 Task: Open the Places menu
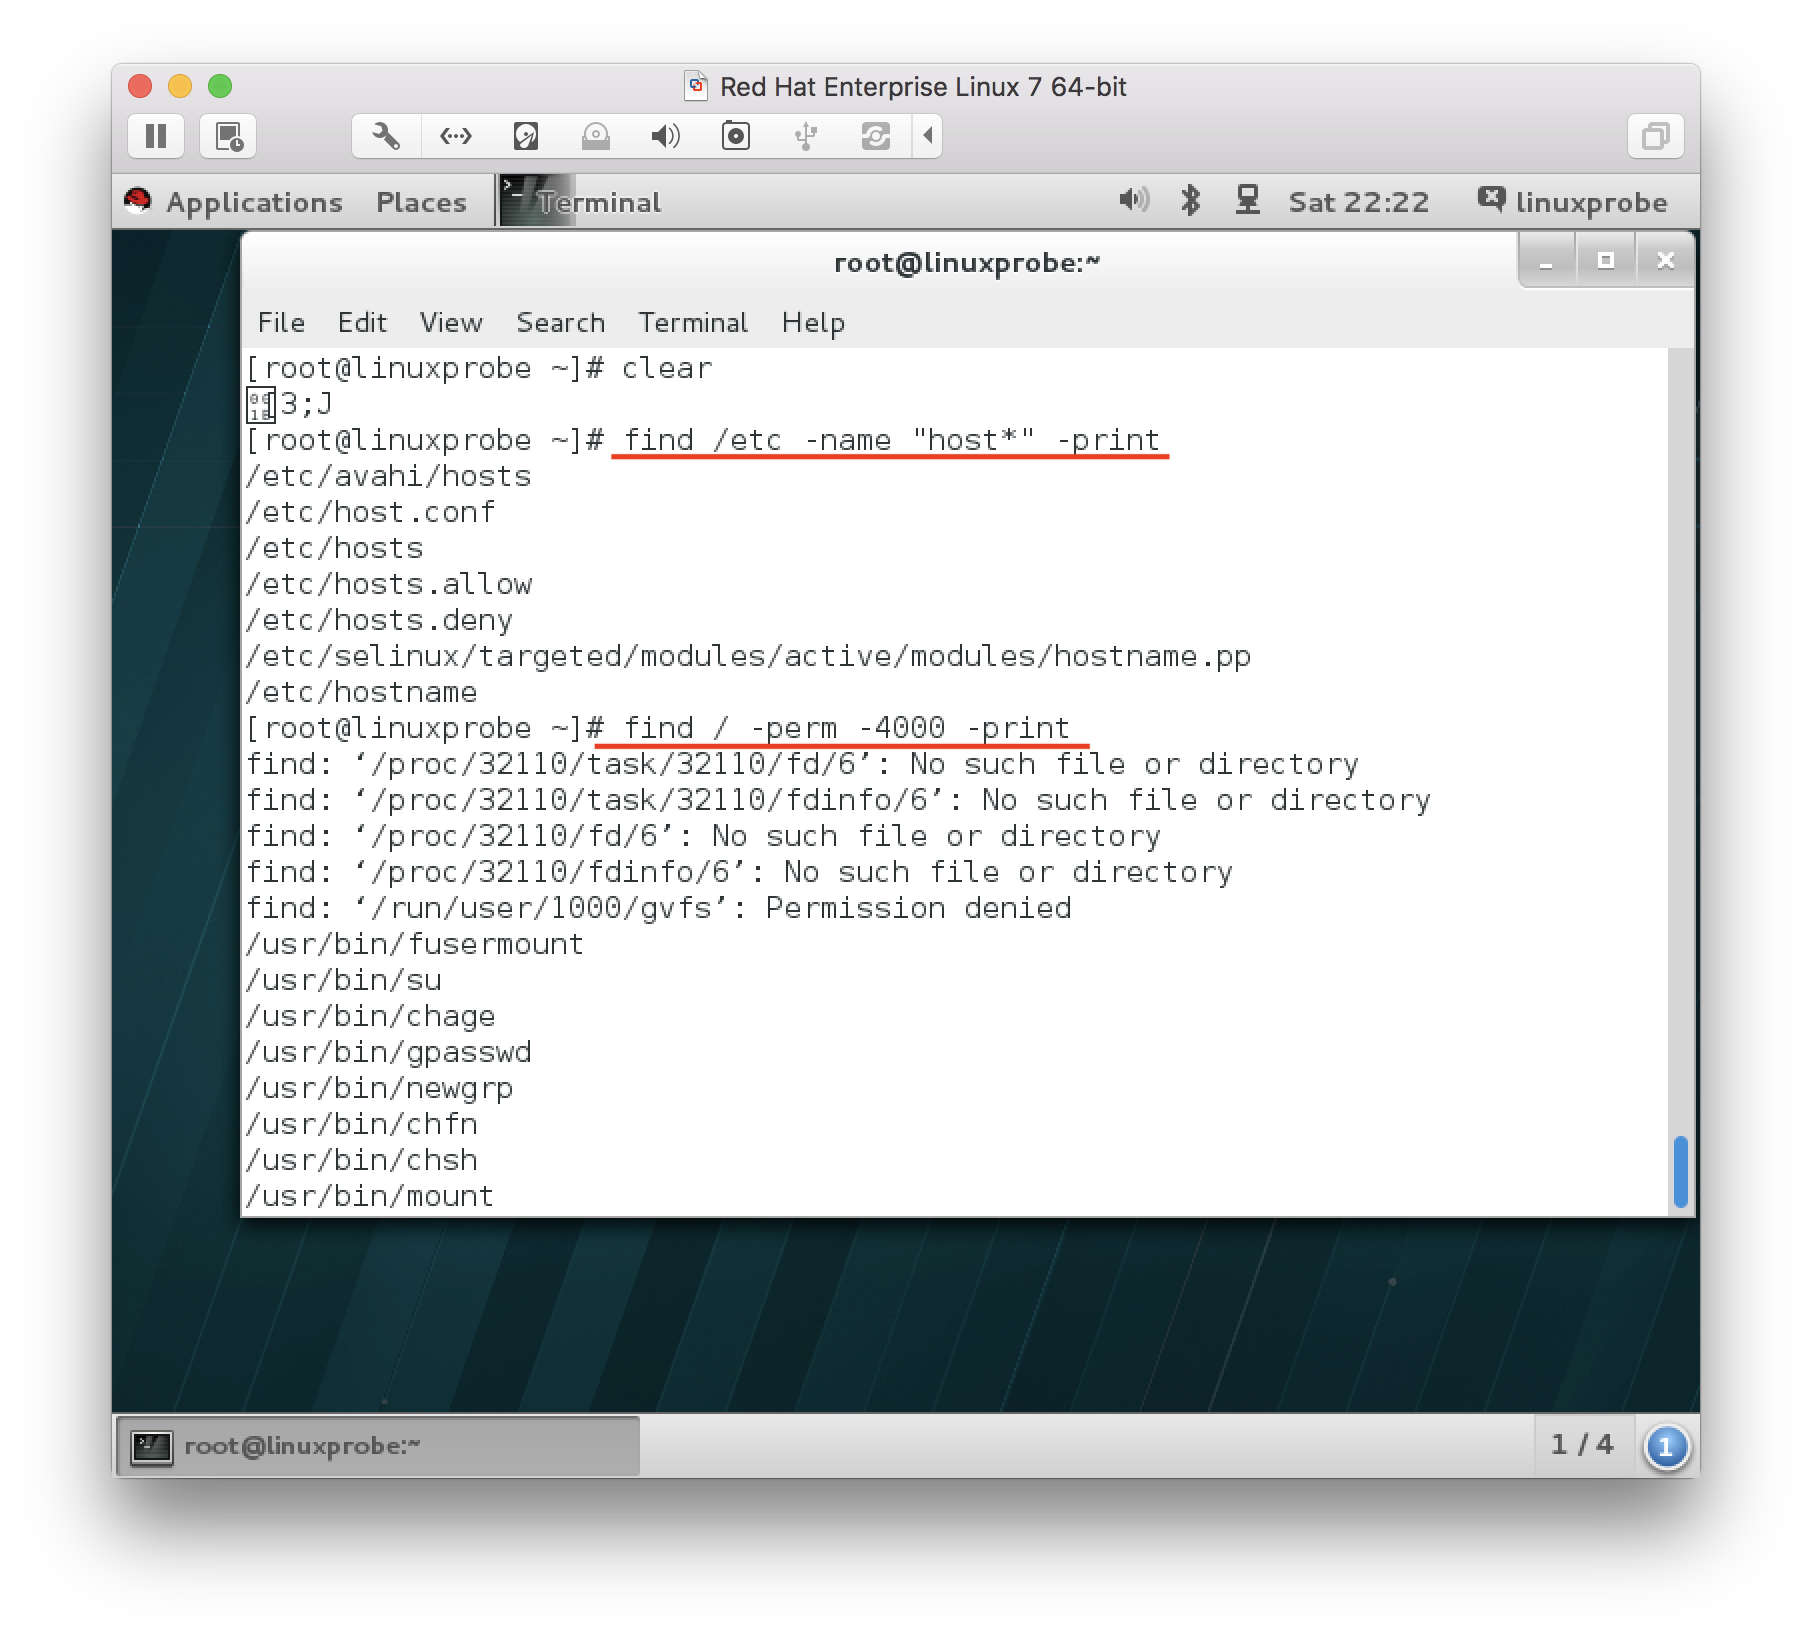[x=421, y=202]
